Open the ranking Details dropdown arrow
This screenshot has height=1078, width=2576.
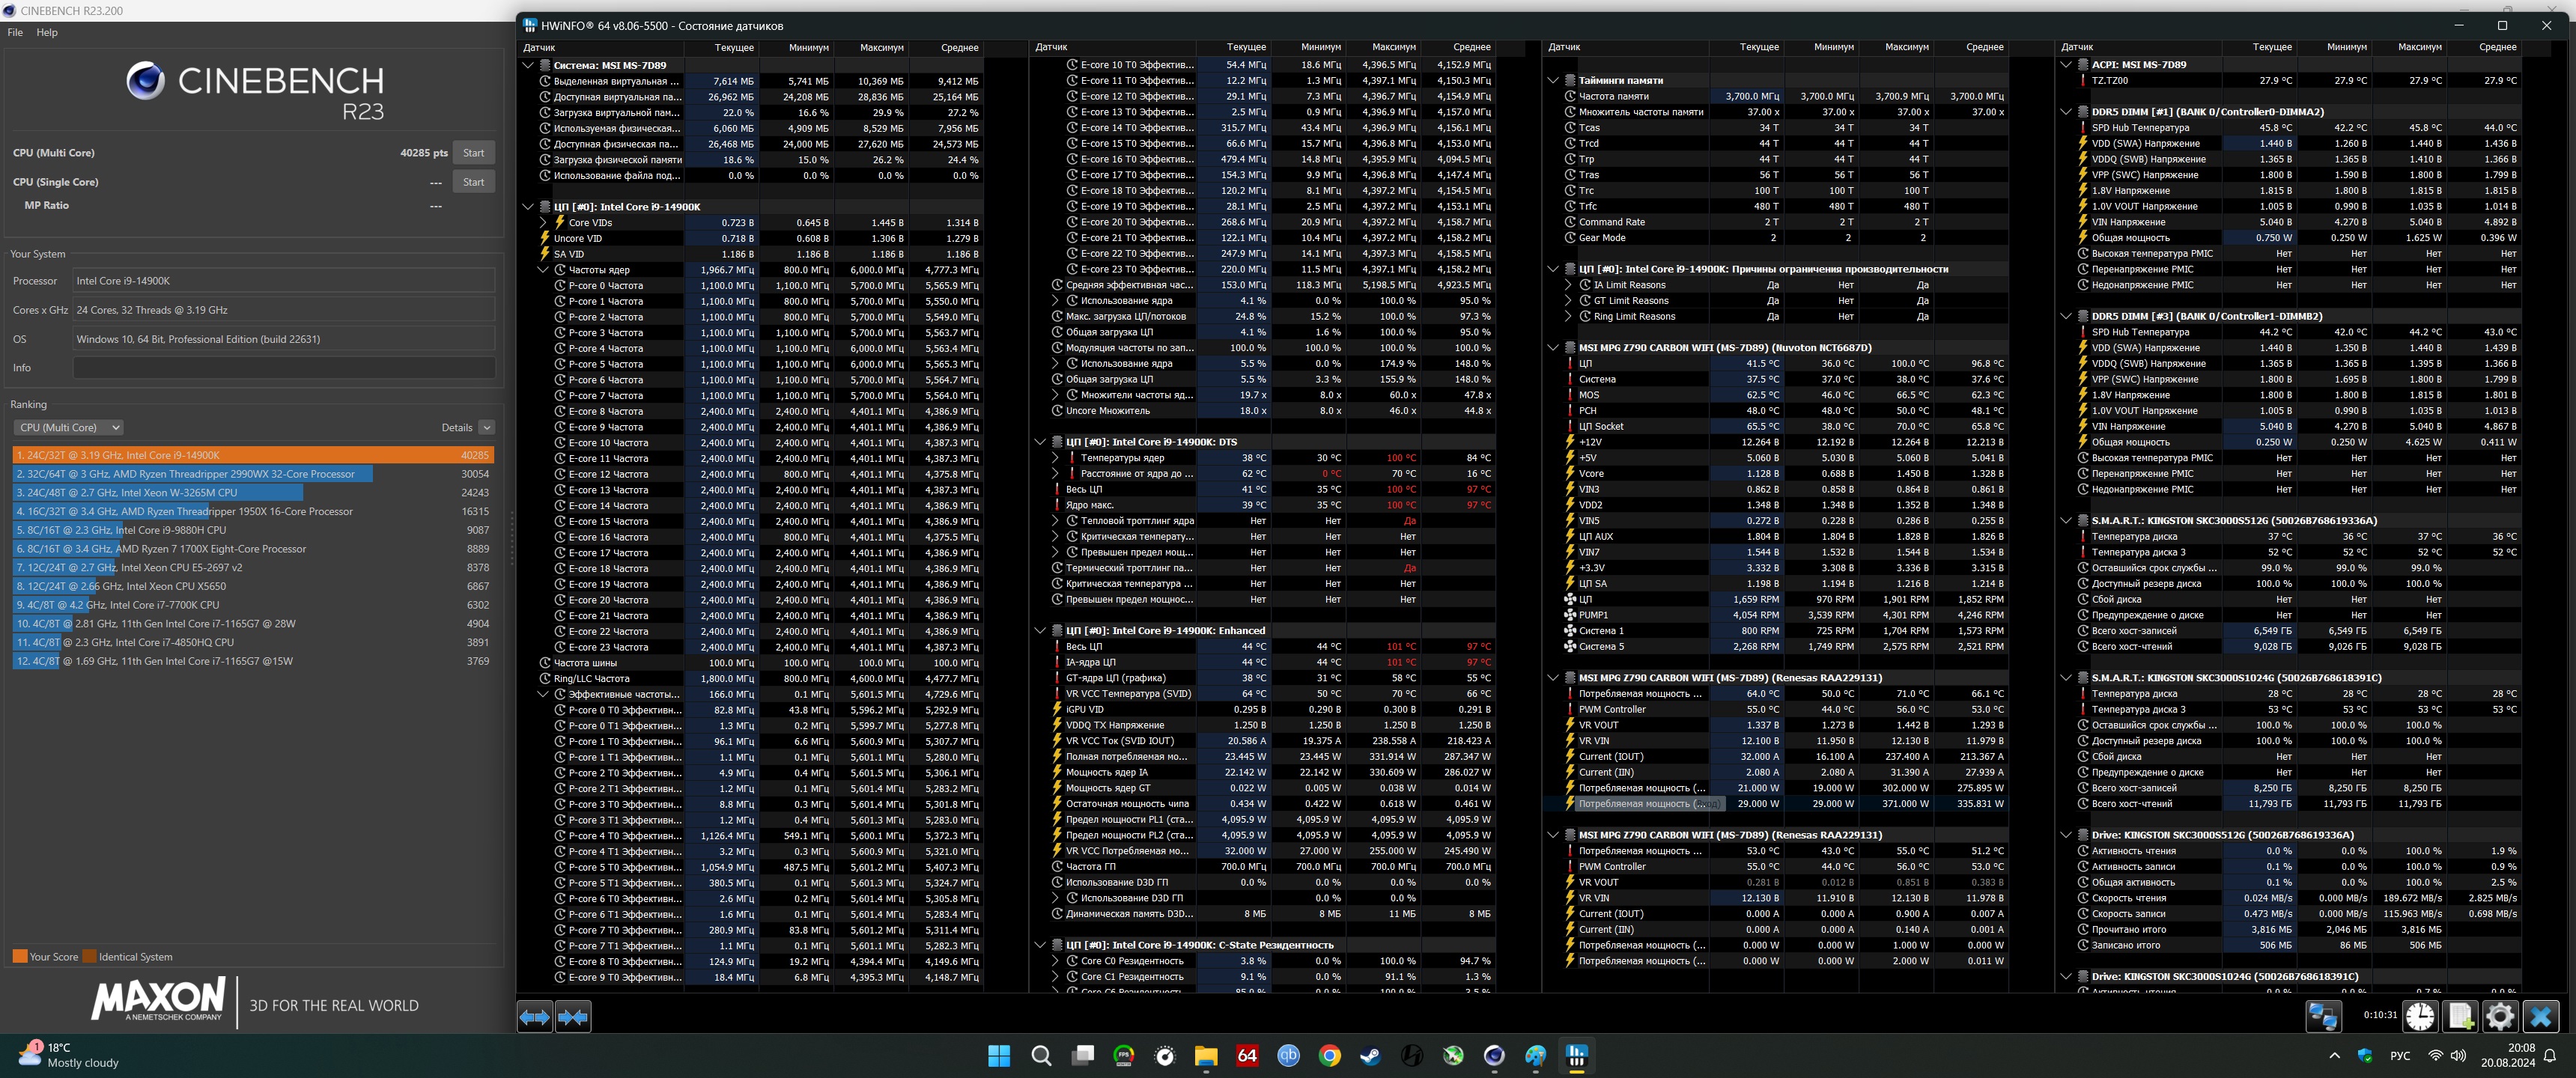tap(487, 427)
